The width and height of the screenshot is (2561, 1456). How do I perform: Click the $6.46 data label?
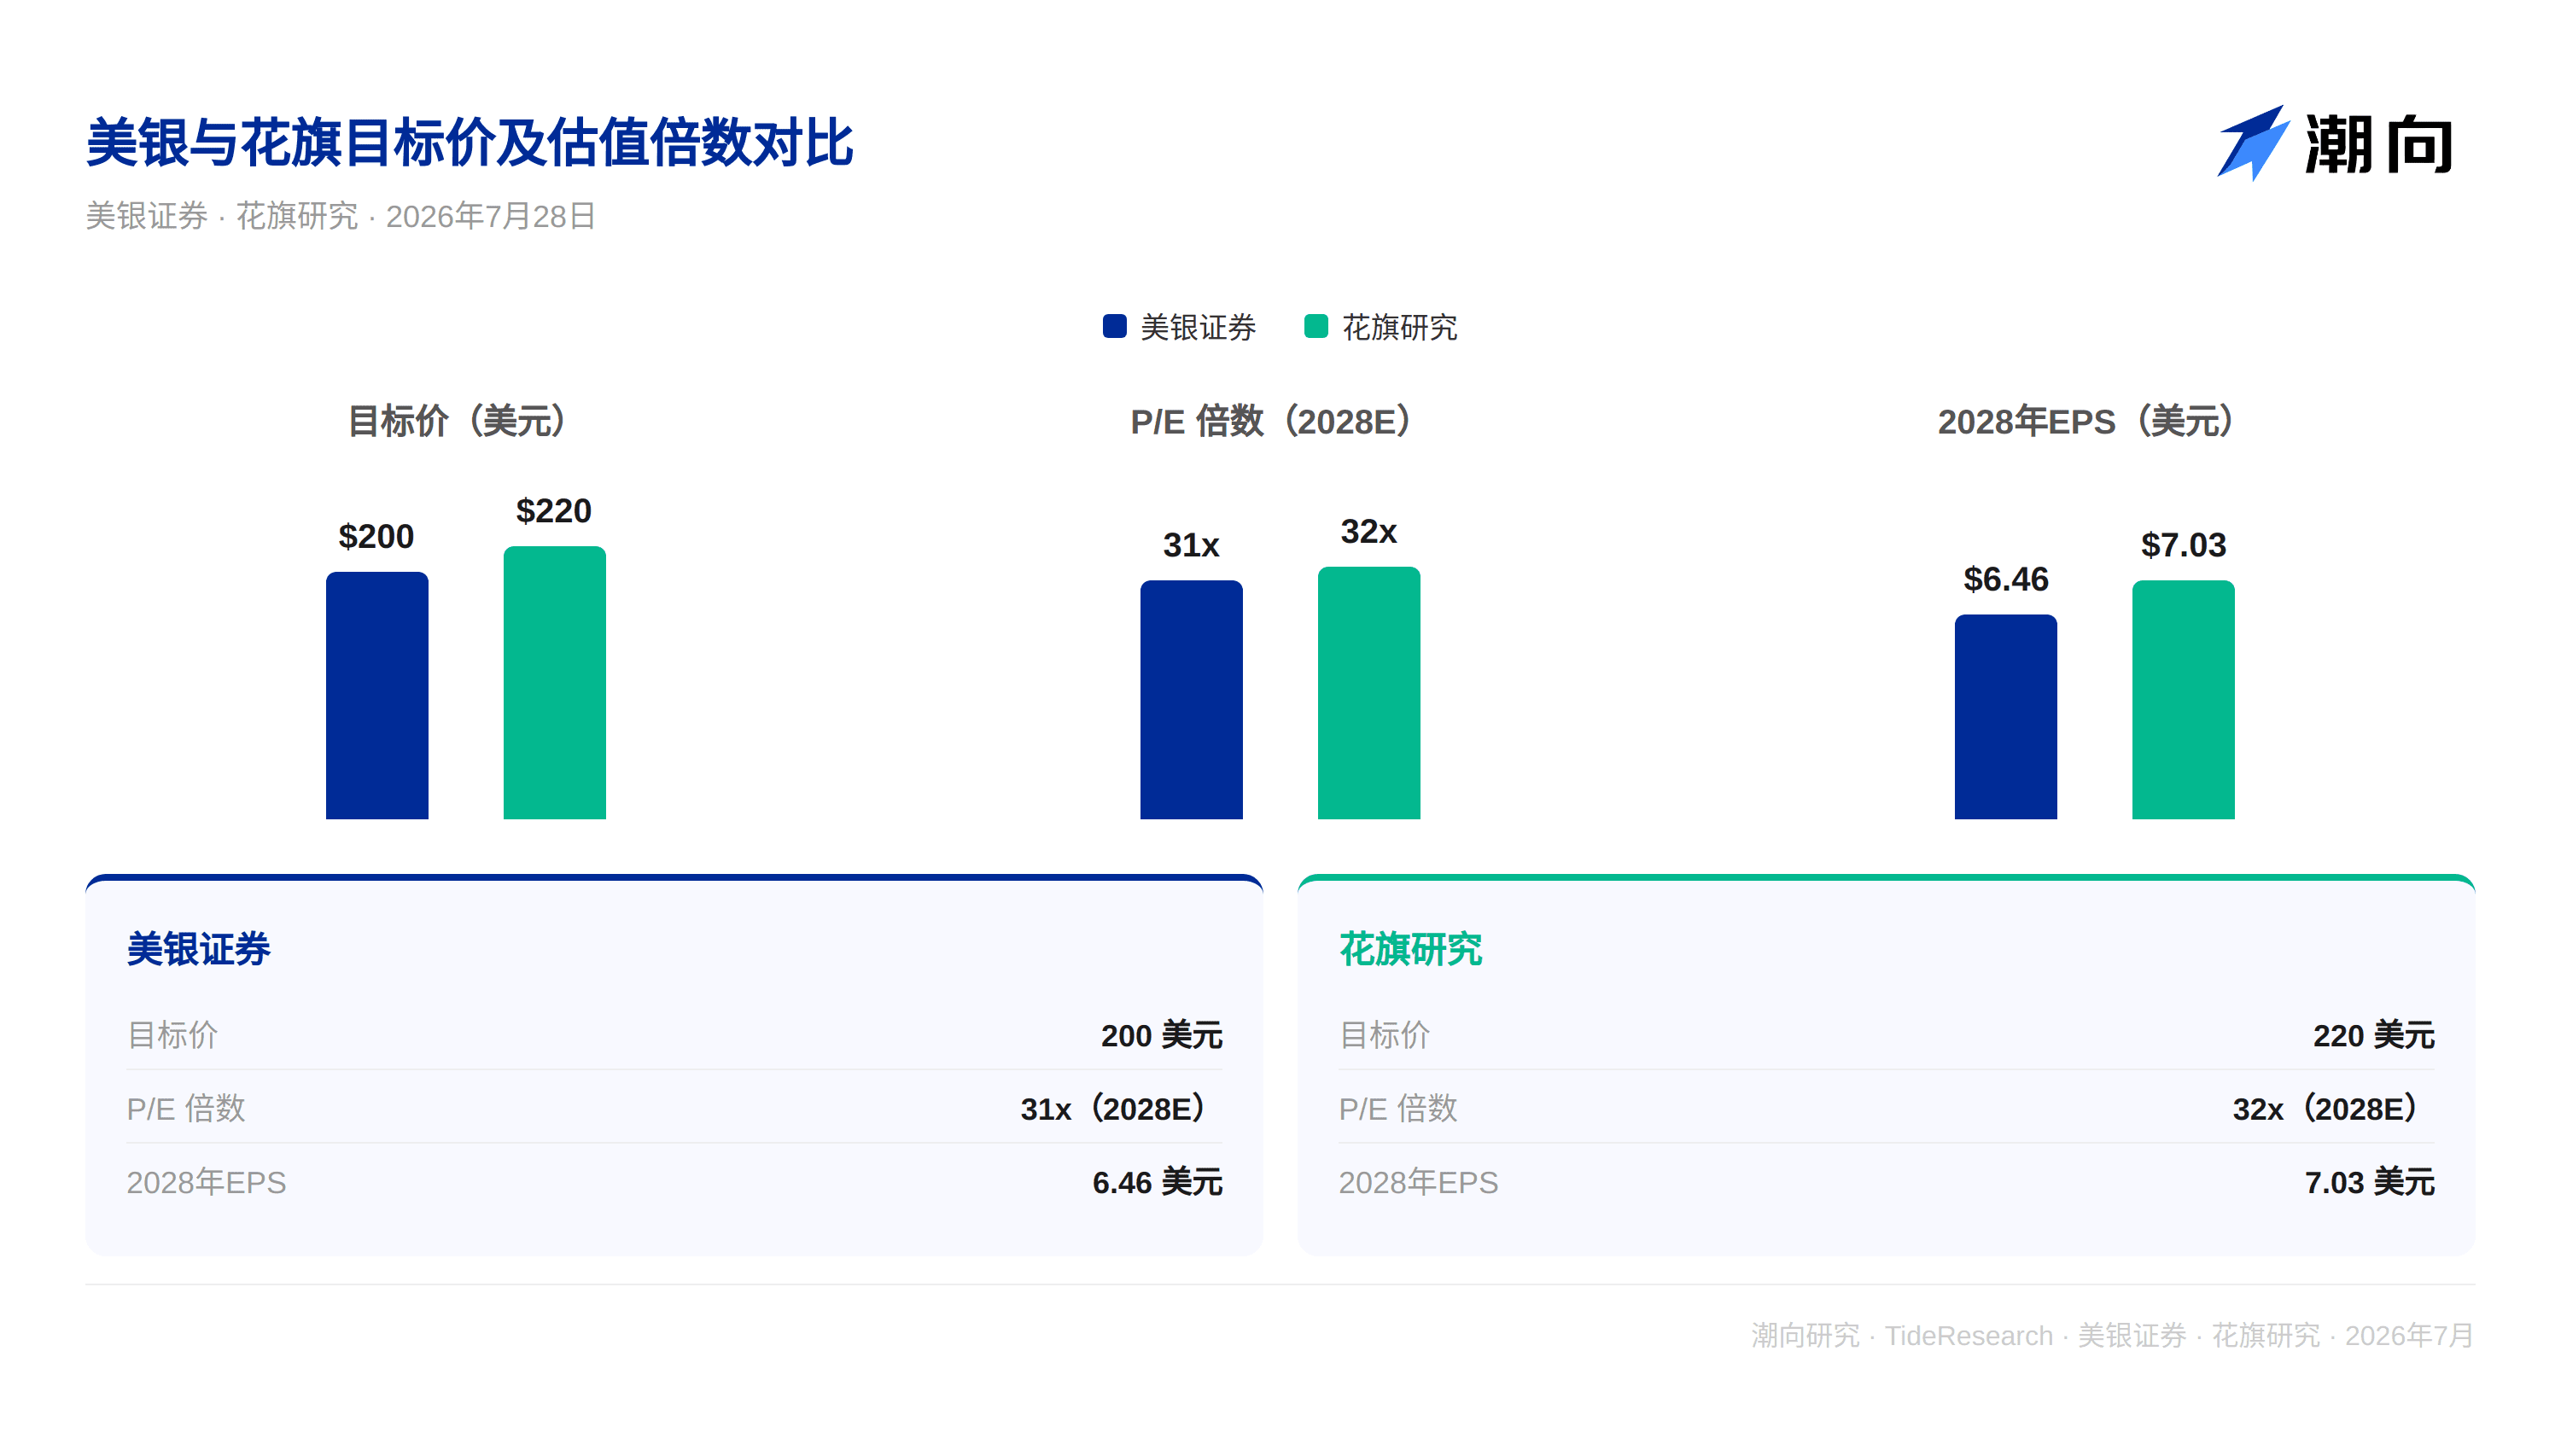click(2005, 579)
